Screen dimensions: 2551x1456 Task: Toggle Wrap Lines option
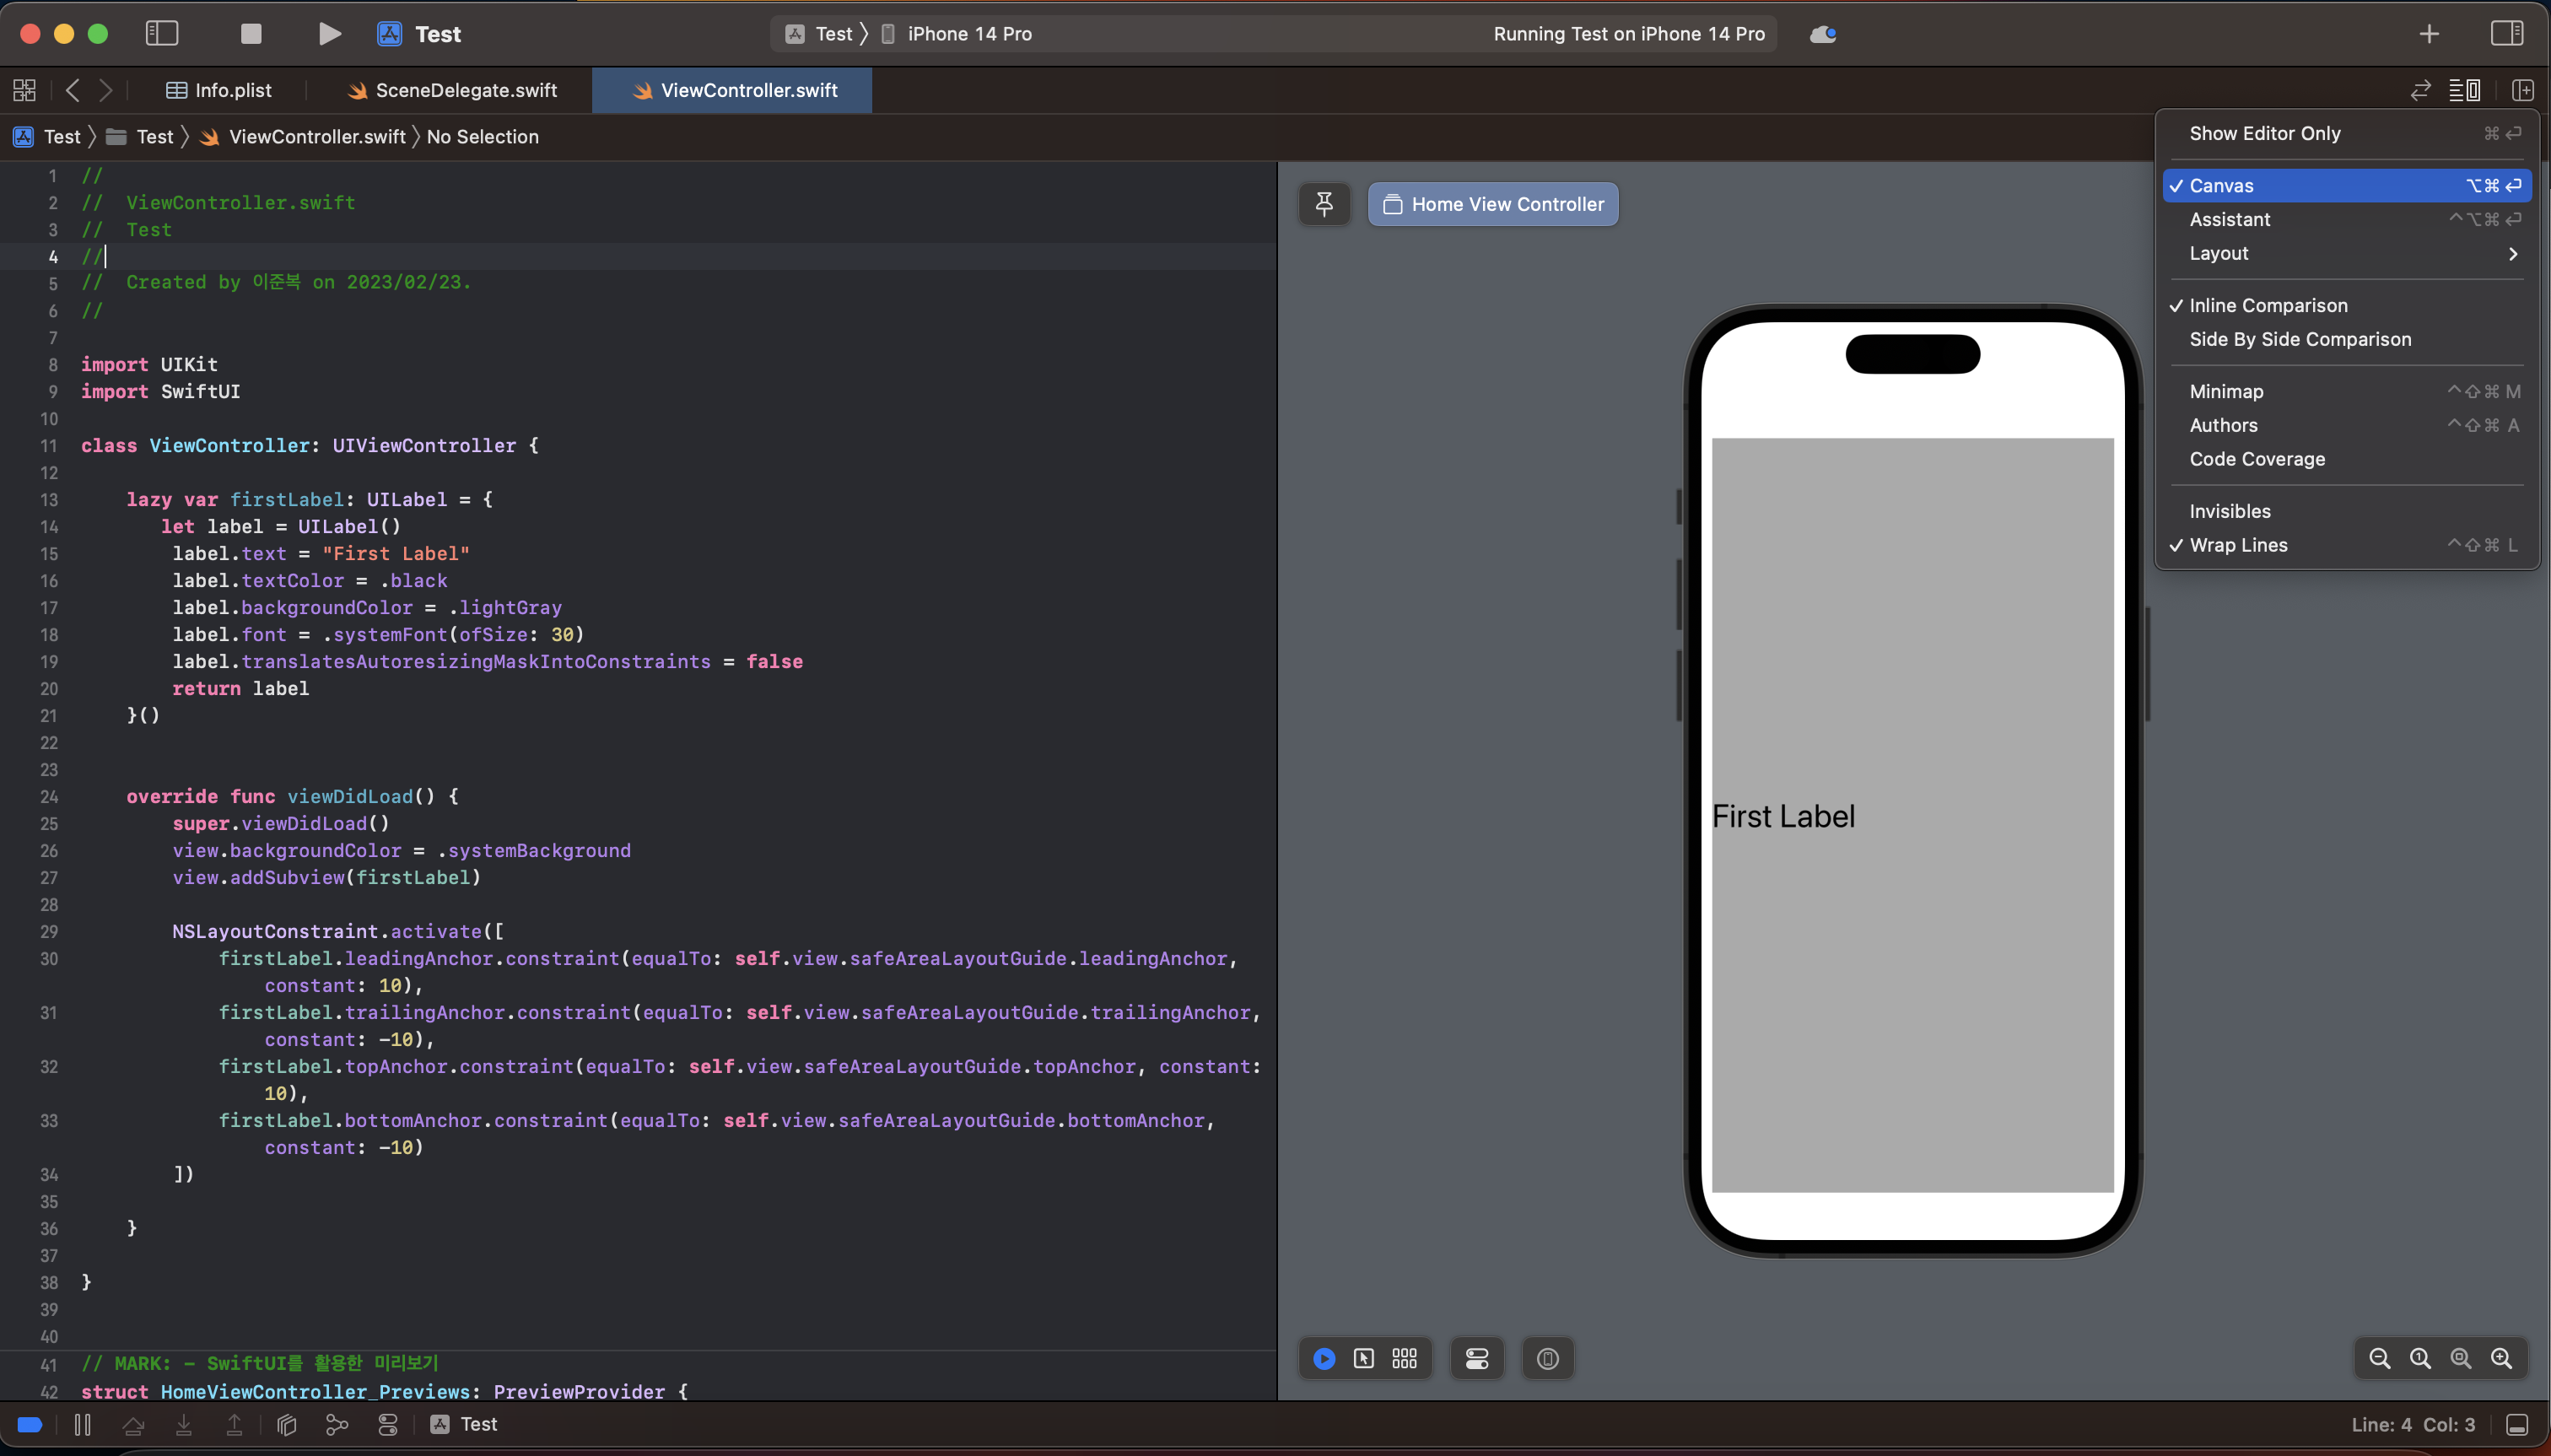click(x=2238, y=545)
